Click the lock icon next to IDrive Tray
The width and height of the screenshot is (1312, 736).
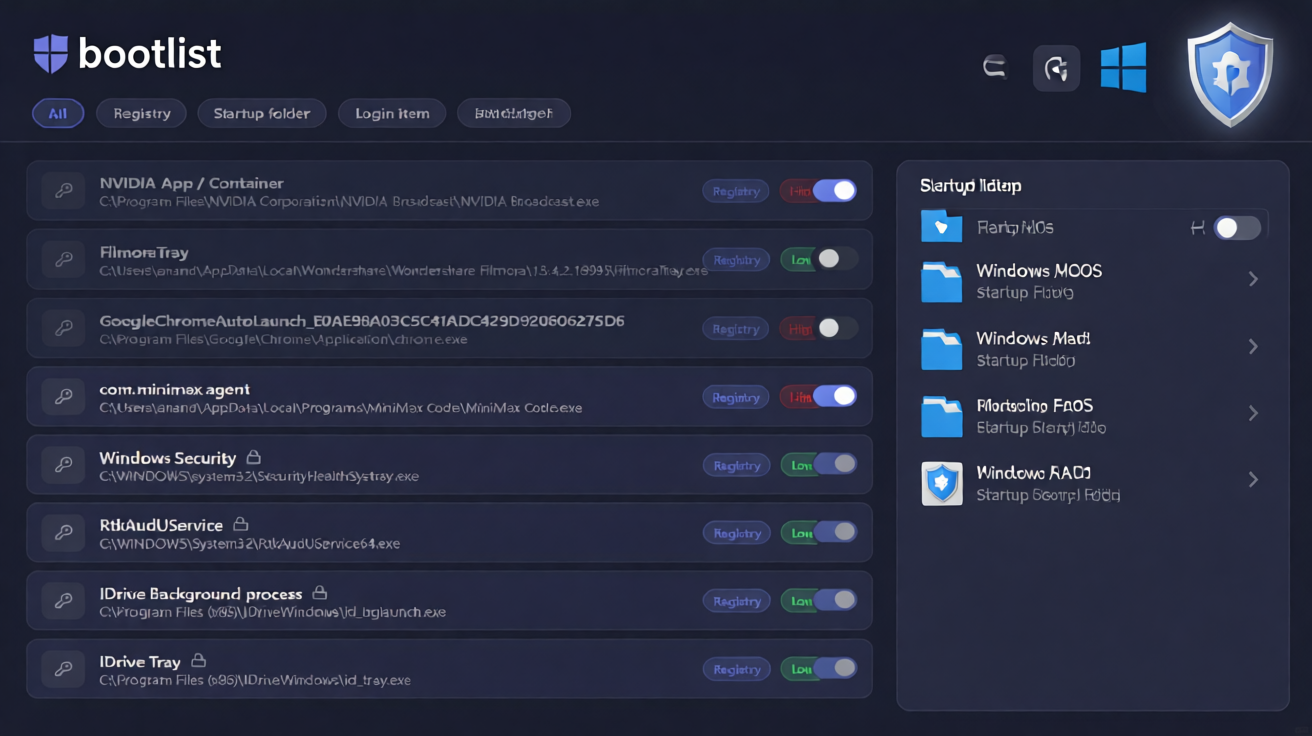tap(198, 660)
